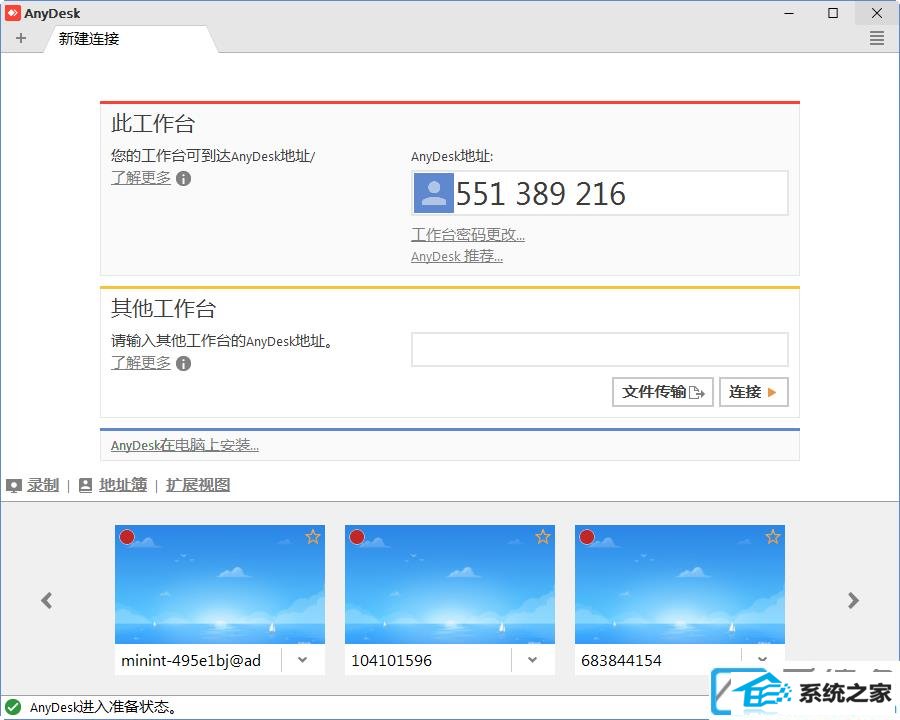Screen dimensions: 900x720
Task: Open 了解更多 link in 此工作台 section
Action: (141, 178)
